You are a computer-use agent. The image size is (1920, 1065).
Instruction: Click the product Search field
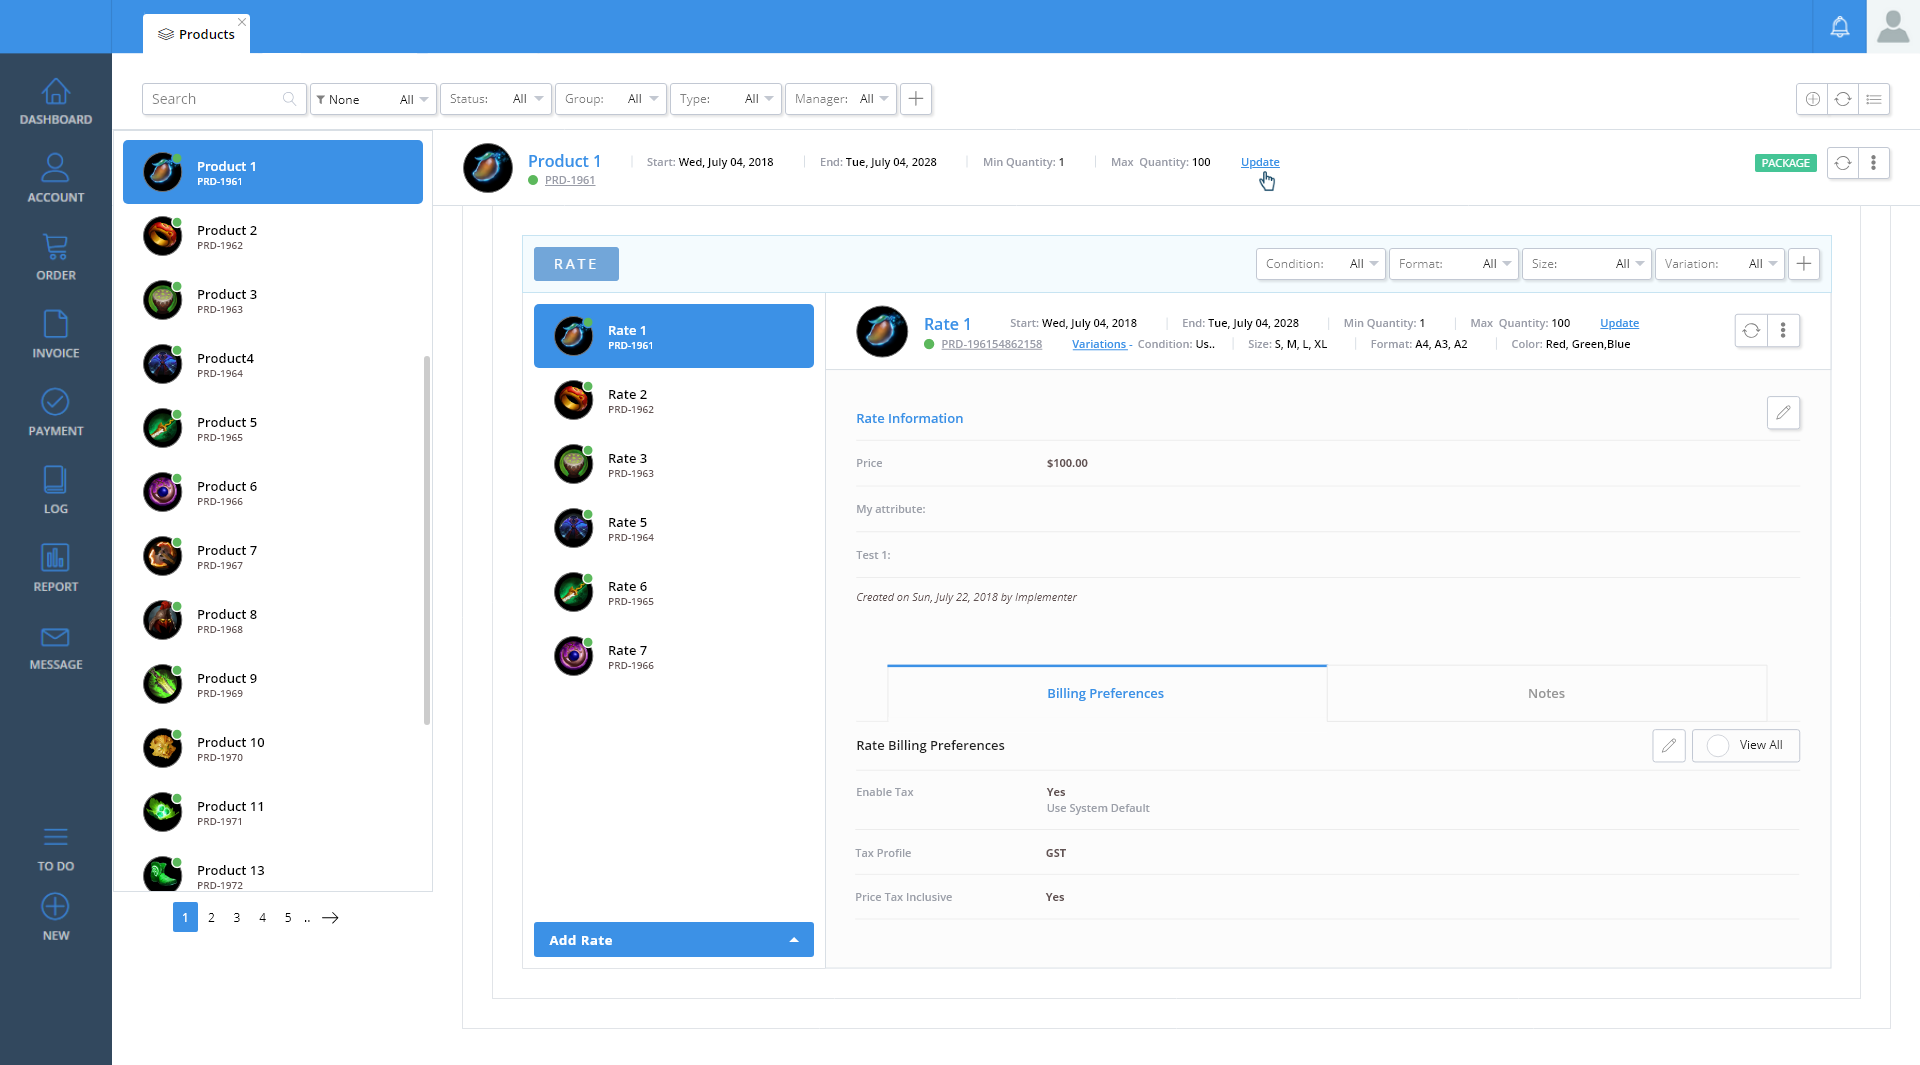[x=215, y=99]
